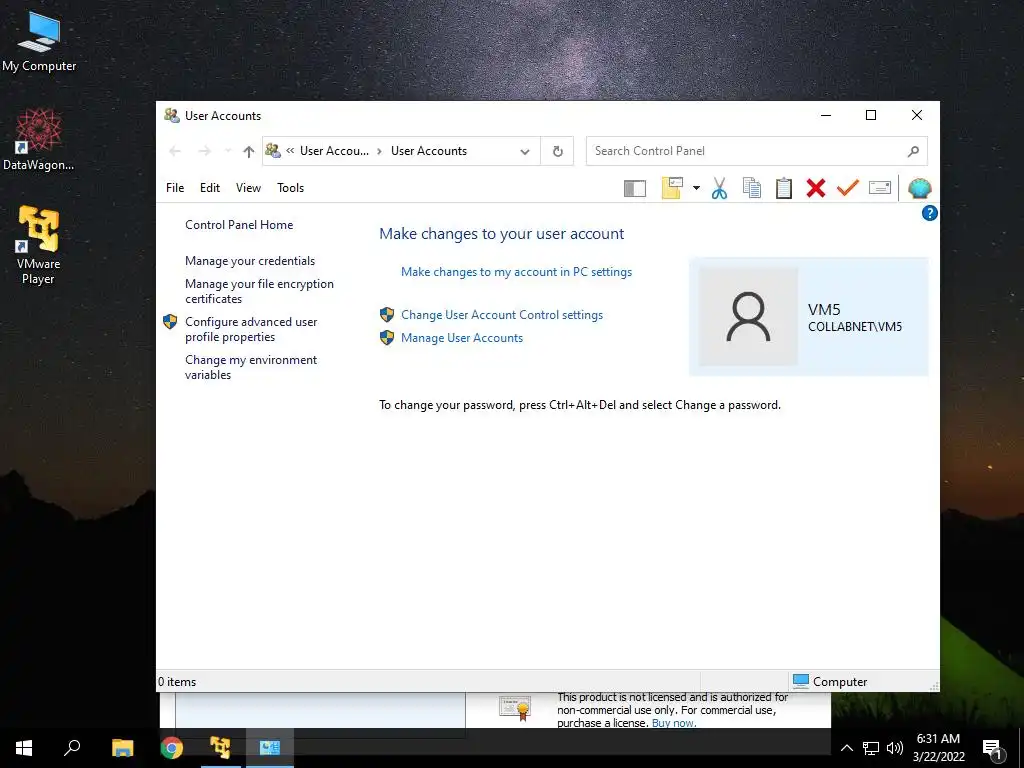Open Make changes to my account in PC settings

coord(517,272)
